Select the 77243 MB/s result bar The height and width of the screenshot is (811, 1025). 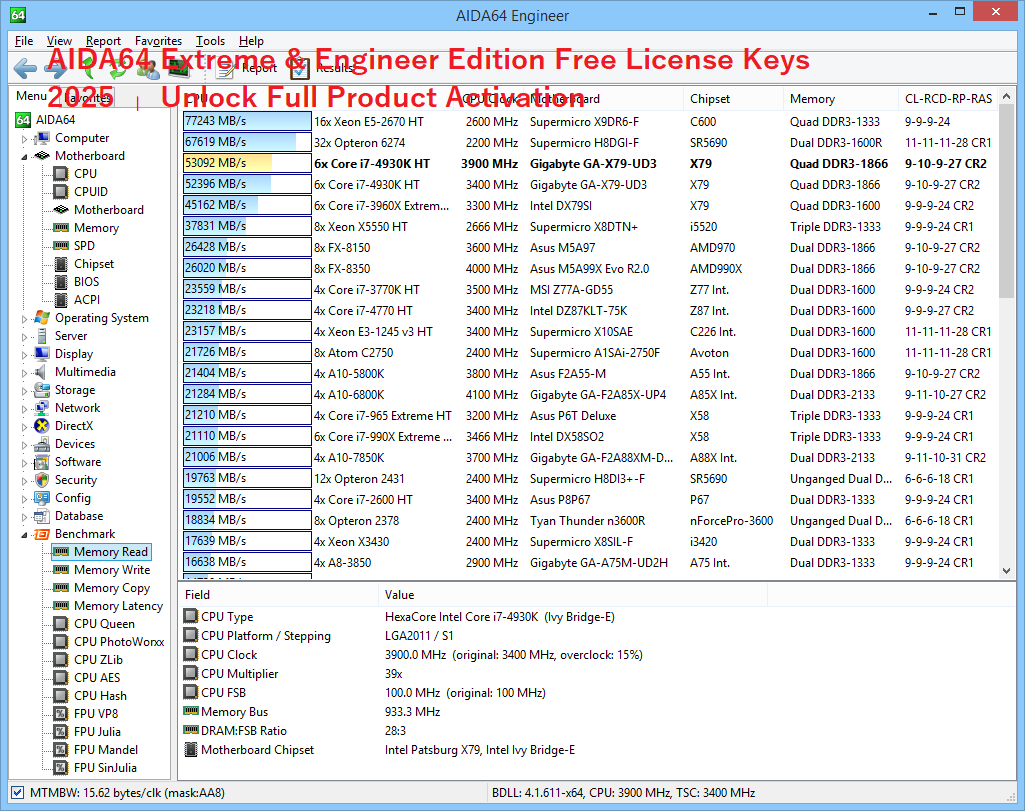(247, 122)
